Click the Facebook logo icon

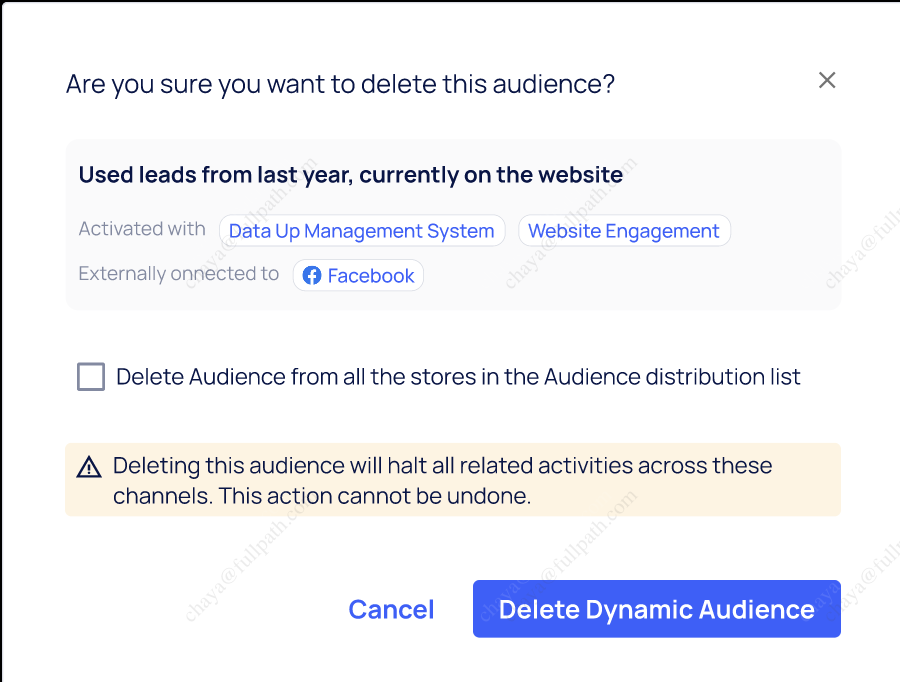[312, 276]
